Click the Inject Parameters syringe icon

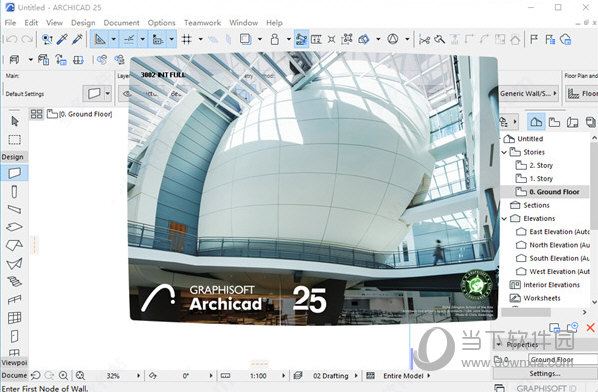point(77,39)
